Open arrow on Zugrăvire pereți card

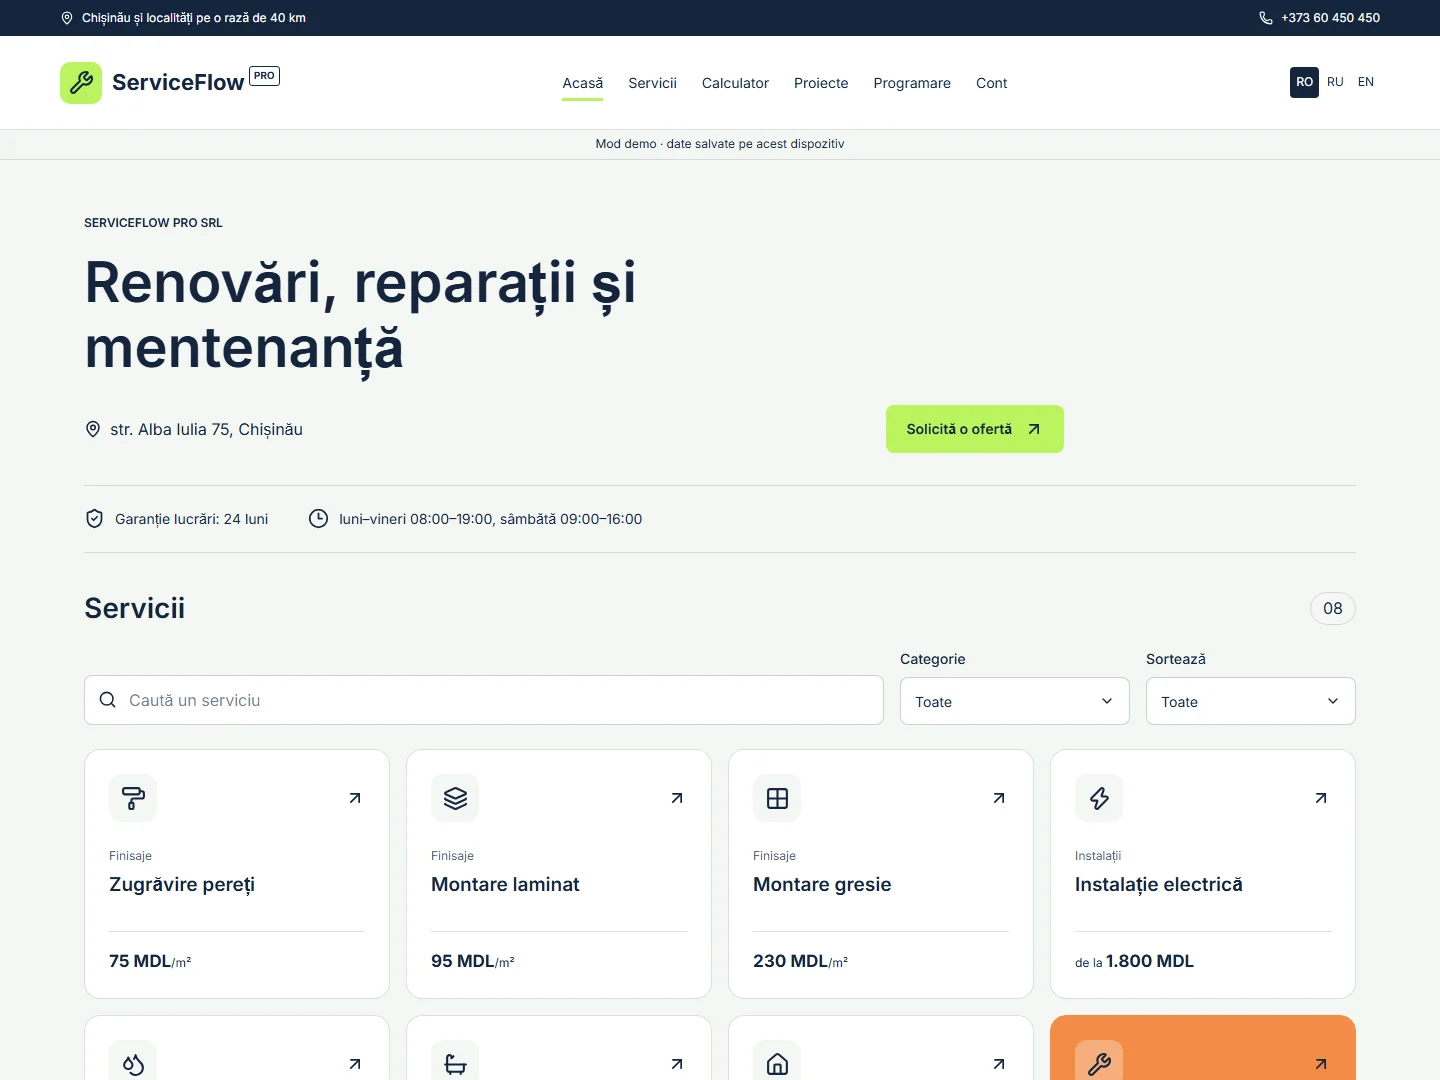(x=355, y=798)
